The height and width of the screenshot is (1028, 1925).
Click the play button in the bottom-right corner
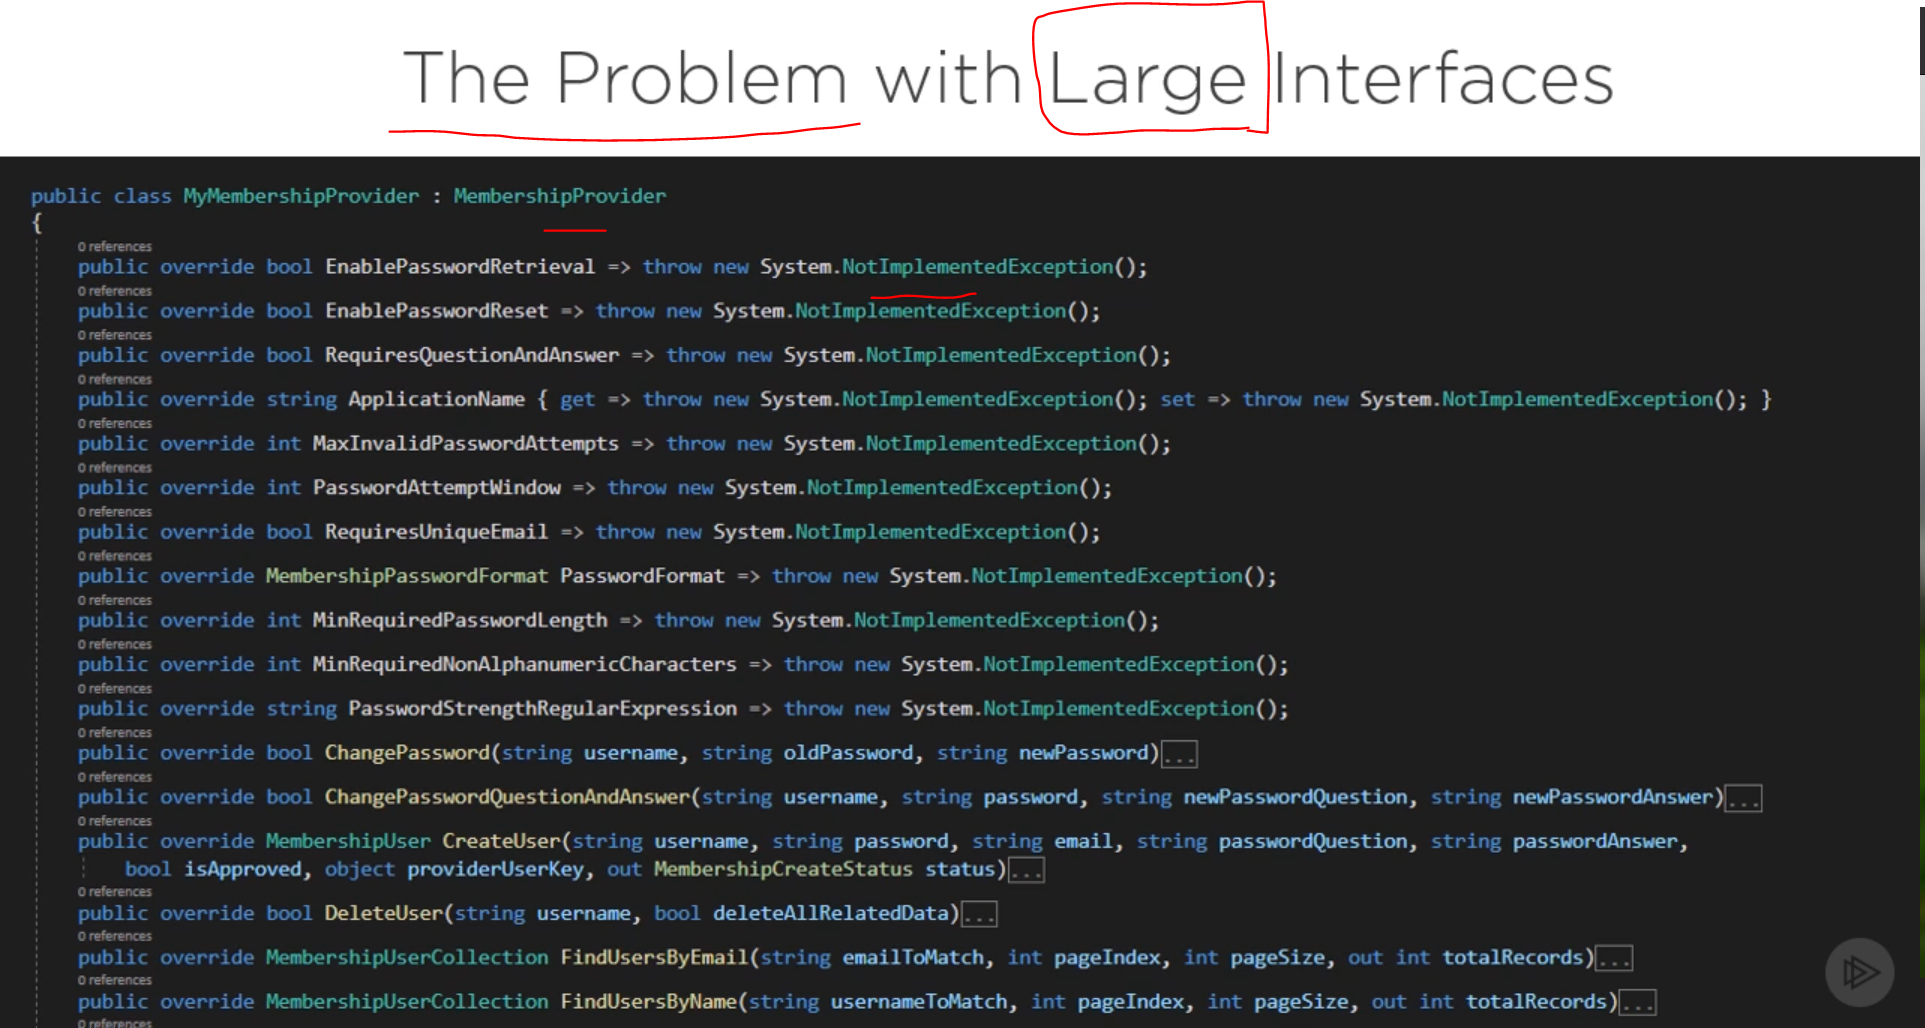pos(1859,972)
